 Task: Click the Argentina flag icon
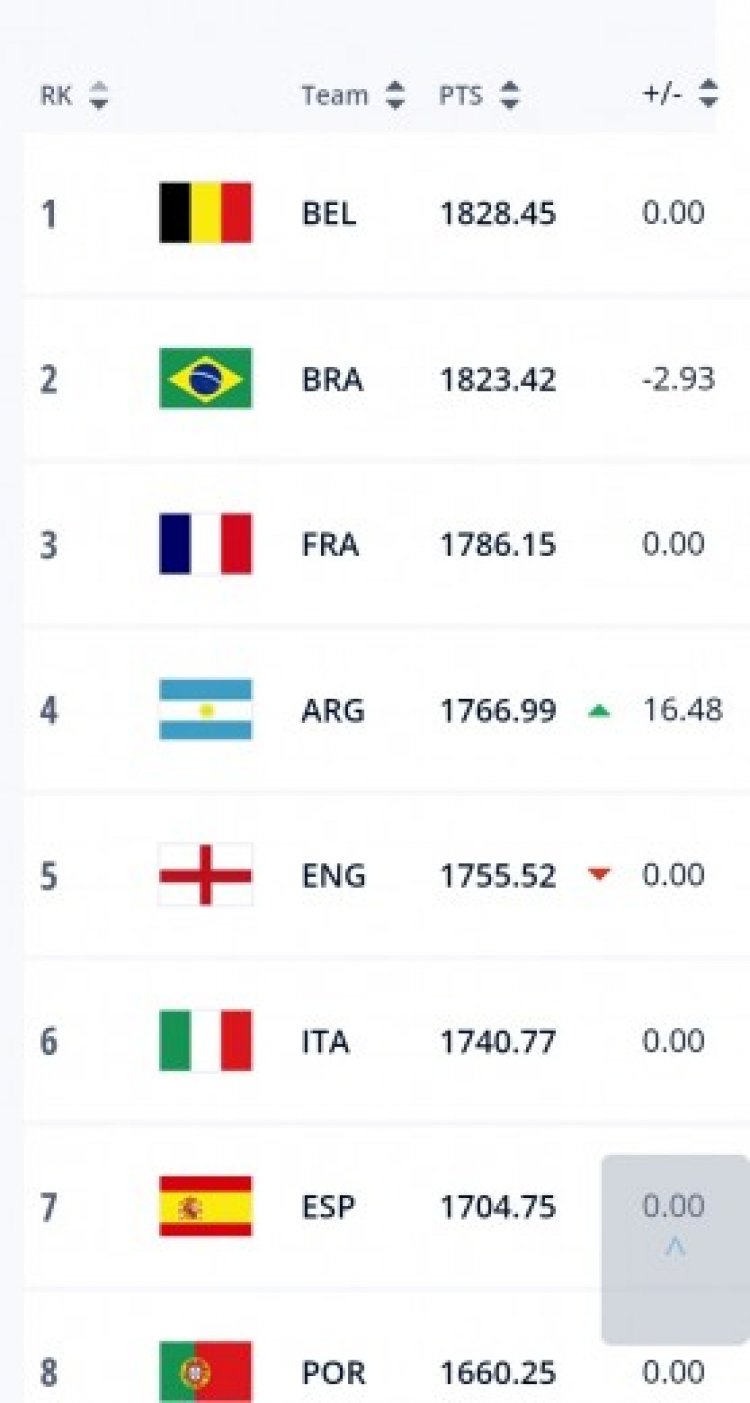point(206,710)
